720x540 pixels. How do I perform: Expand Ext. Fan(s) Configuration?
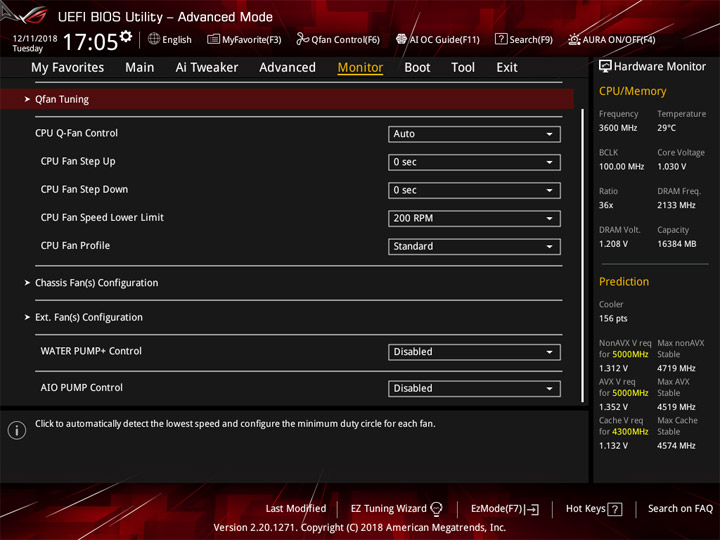pos(89,317)
